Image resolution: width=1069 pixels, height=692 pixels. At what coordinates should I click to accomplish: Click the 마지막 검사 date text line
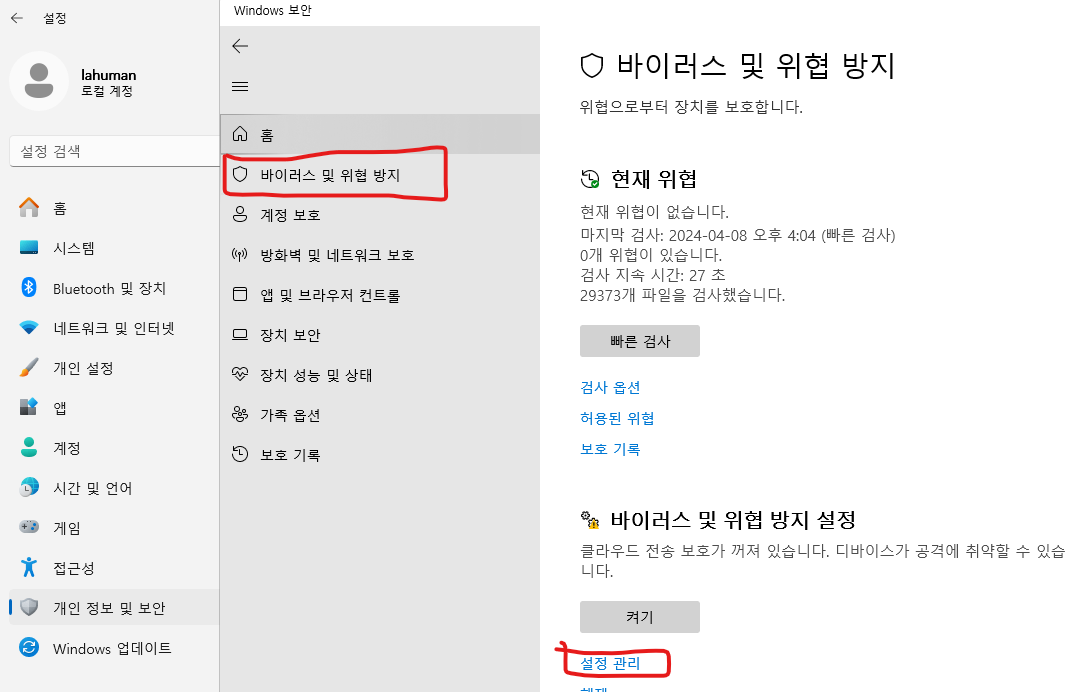tap(738, 235)
